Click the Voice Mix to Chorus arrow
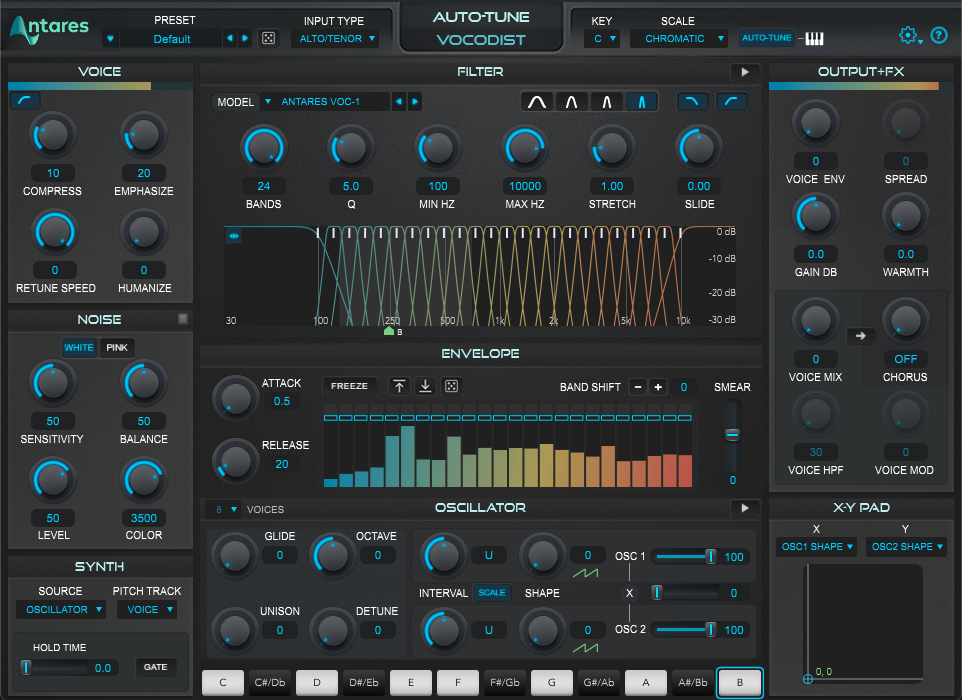Image resolution: width=962 pixels, height=700 pixels. click(861, 336)
